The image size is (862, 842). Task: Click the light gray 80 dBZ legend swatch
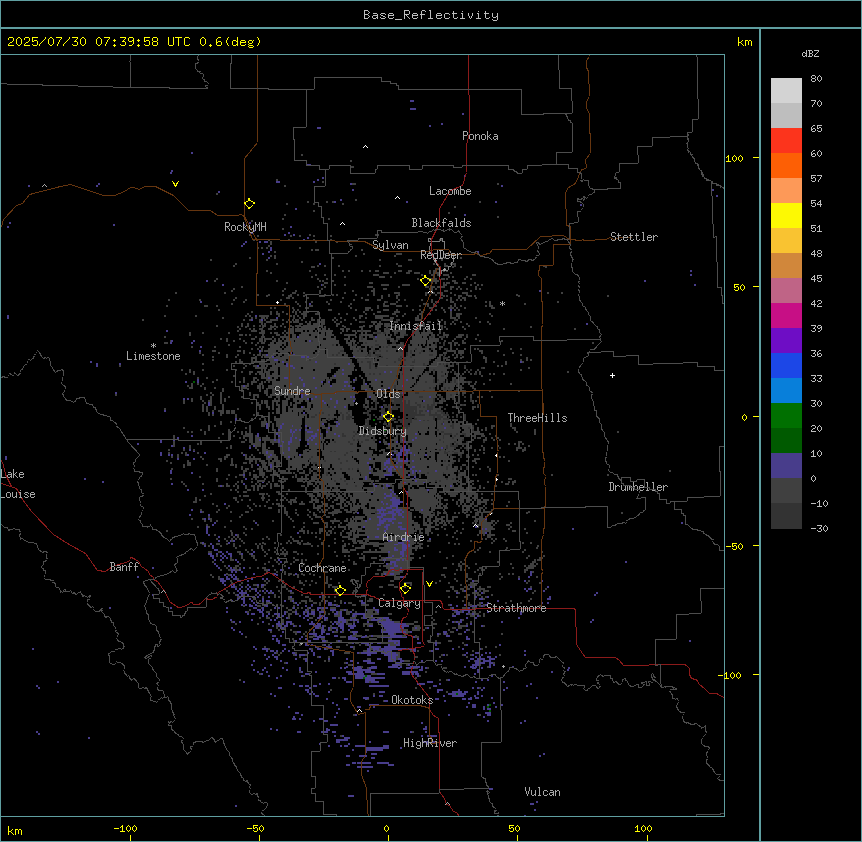click(786, 91)
